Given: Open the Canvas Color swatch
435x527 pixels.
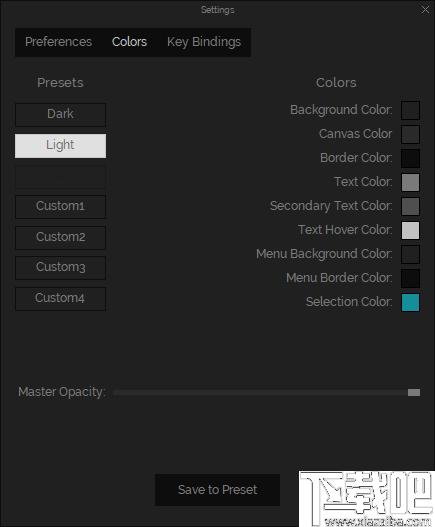Looking at the screenshot, I should [410, 134].
